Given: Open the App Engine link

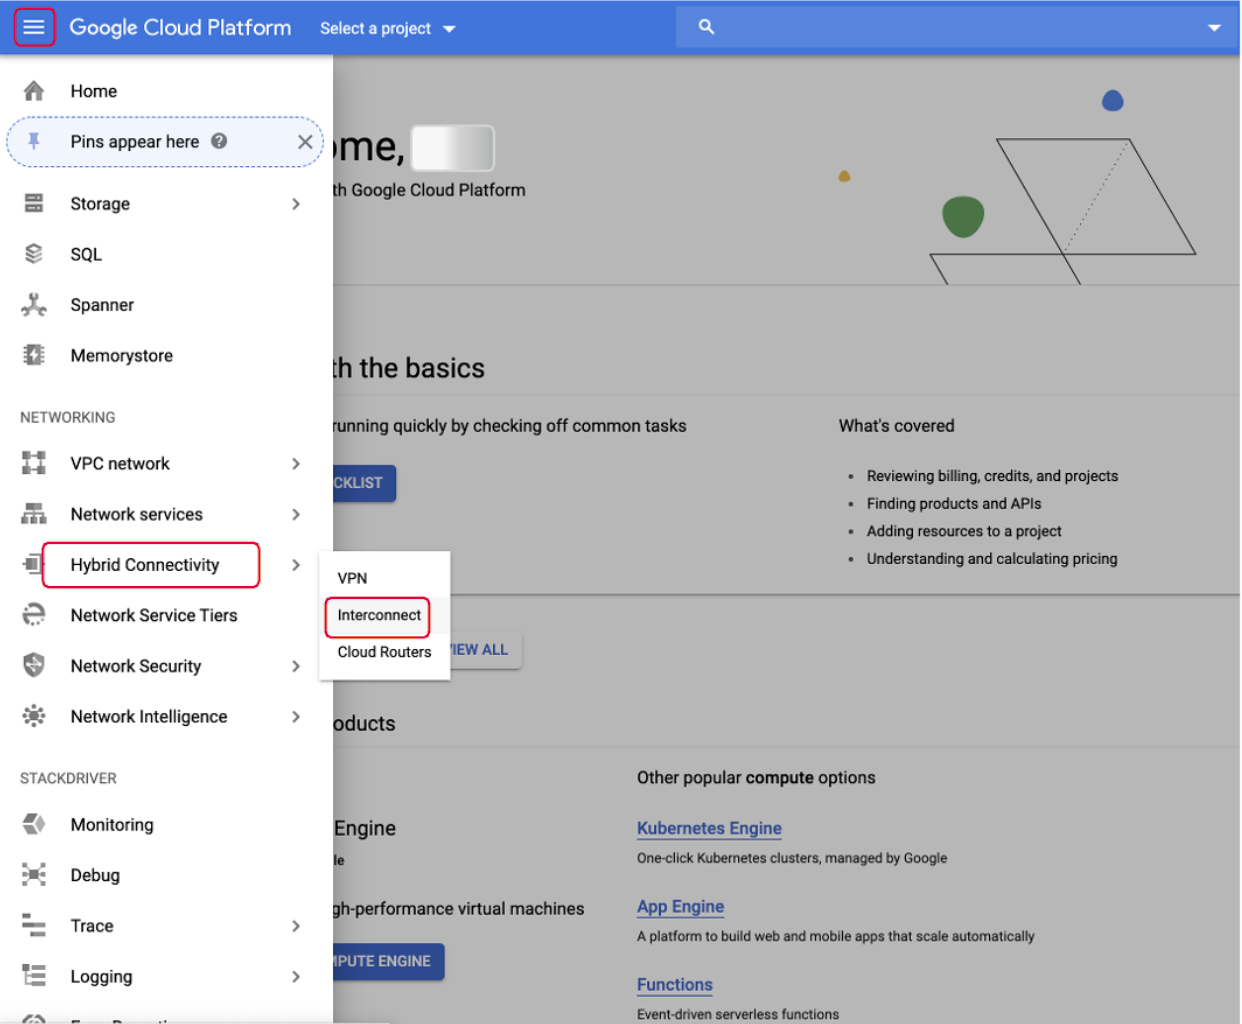Looking at the screenshot, I should [680, 907].
